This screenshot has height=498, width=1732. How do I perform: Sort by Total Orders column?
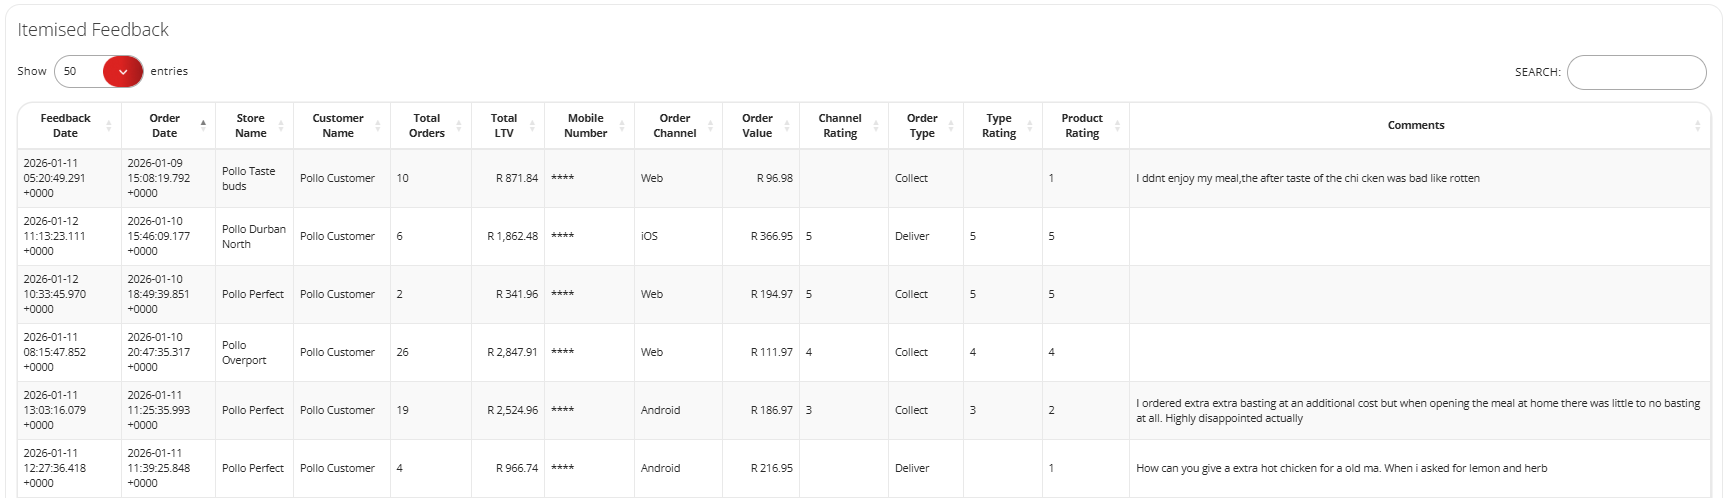(x=427, y=126)
